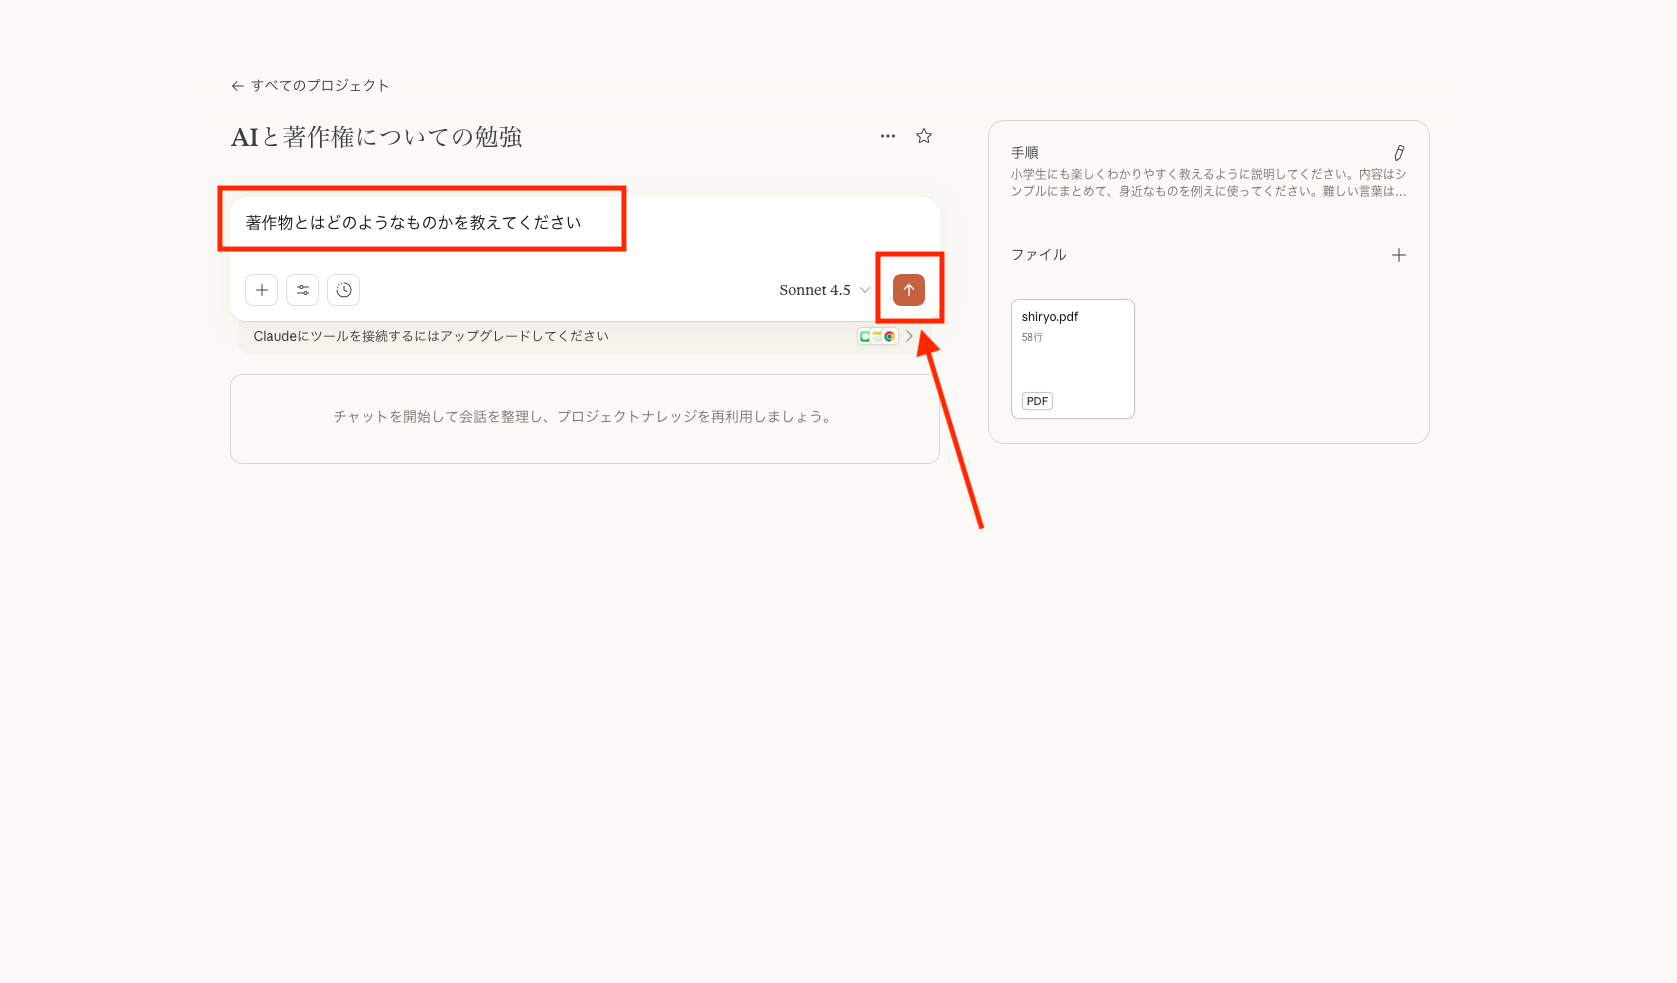Open the すべてのプロジェクト link
The width and height of the screenshot is (1677, 983).
coord(318,85)
